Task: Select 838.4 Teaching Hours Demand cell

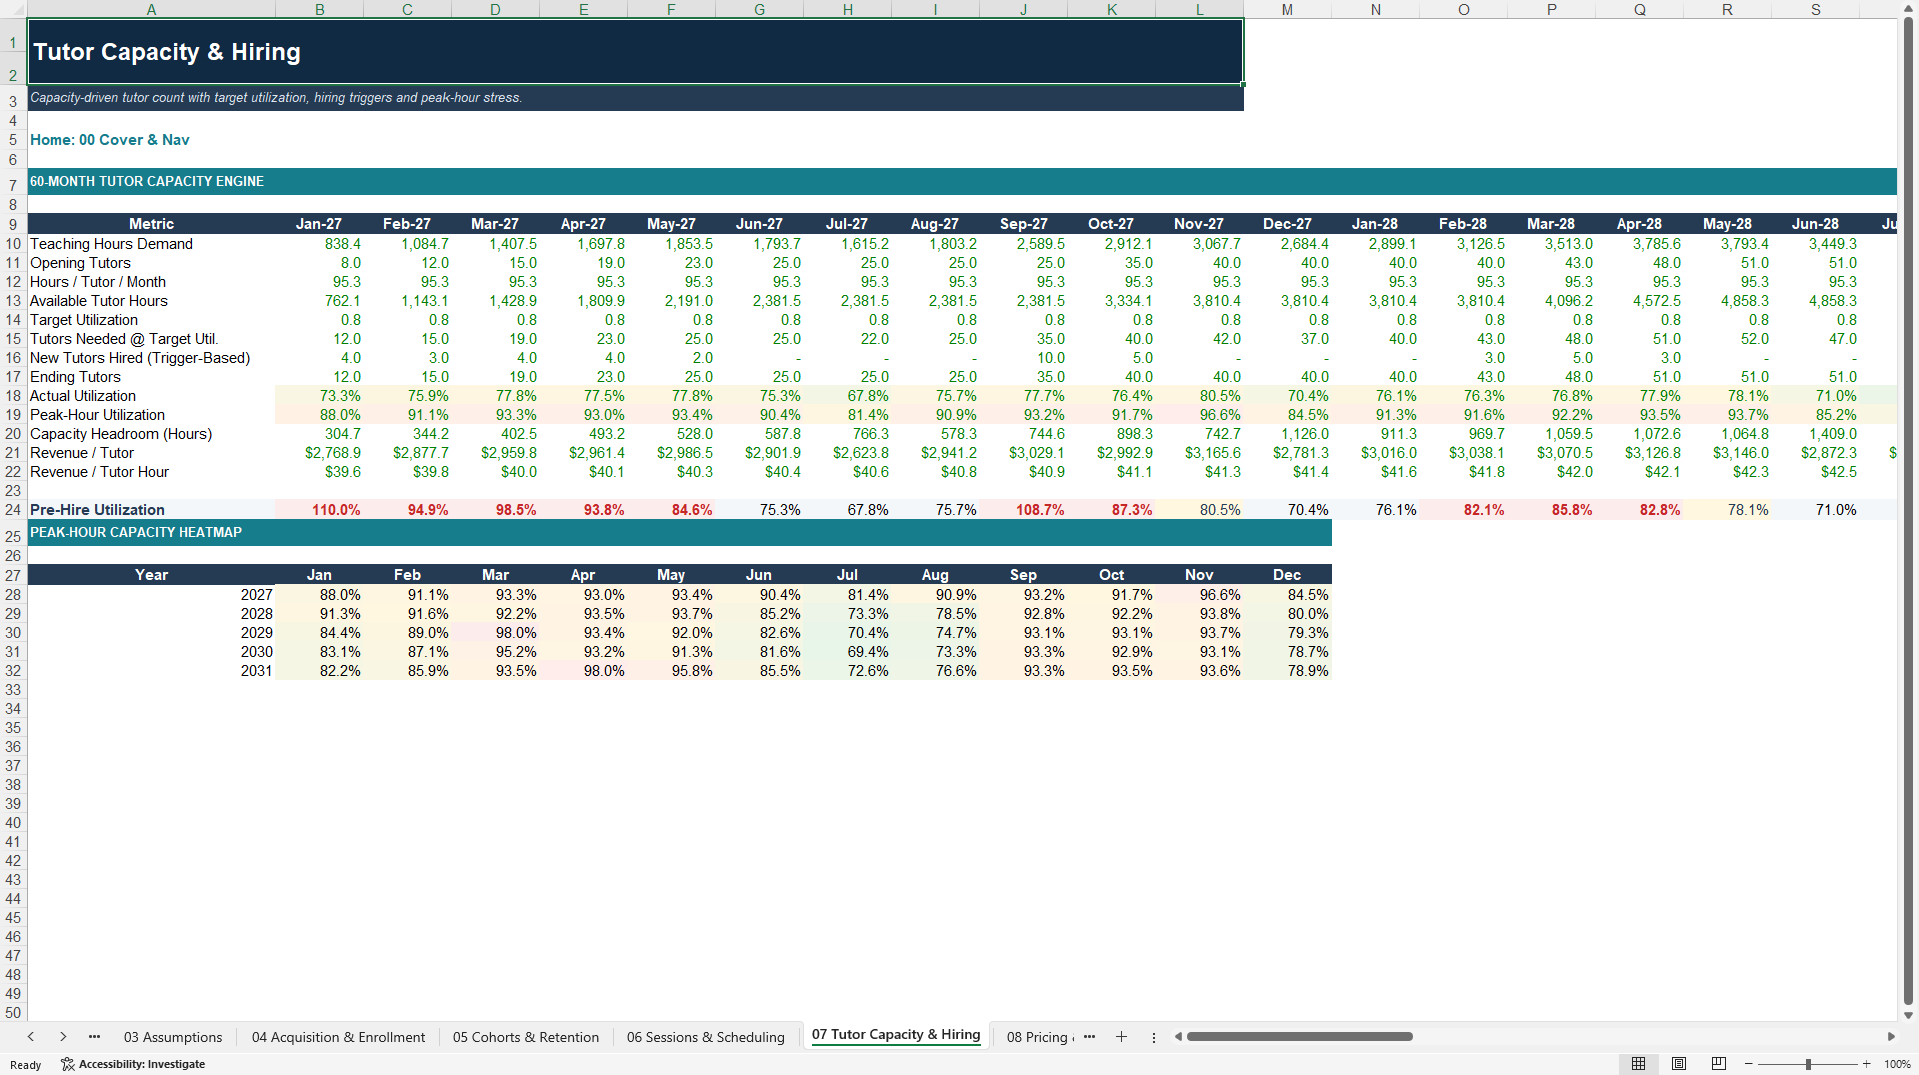Action: tap(320, 244)
